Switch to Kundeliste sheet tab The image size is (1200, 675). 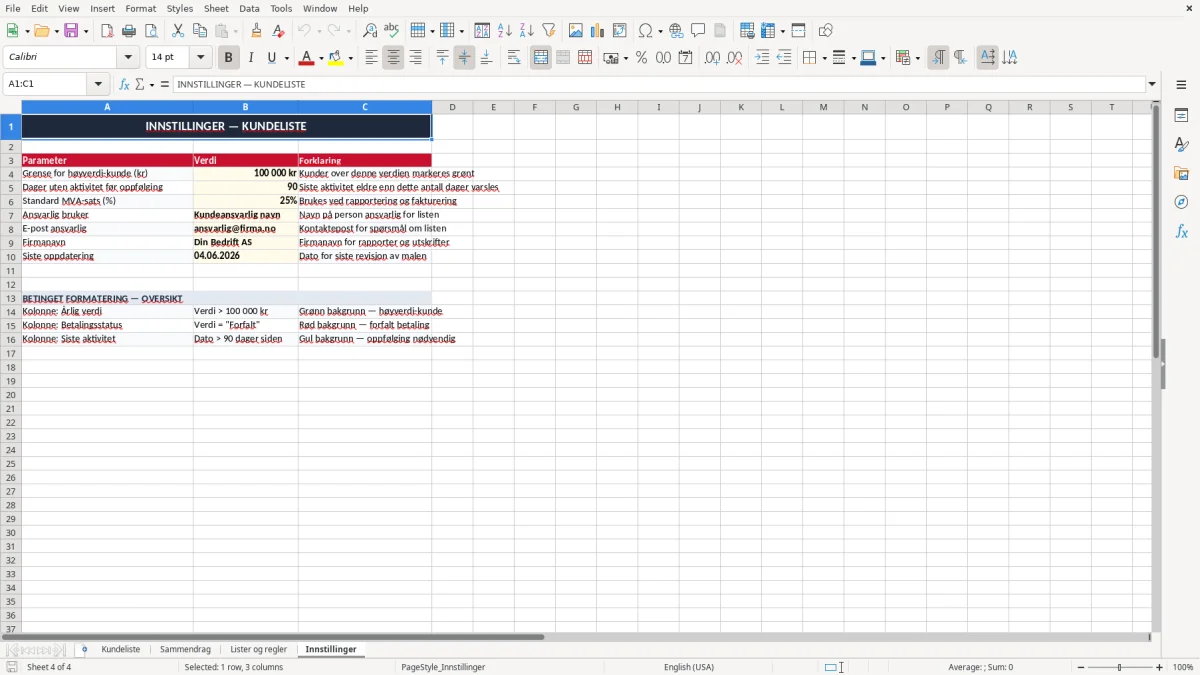120,649
